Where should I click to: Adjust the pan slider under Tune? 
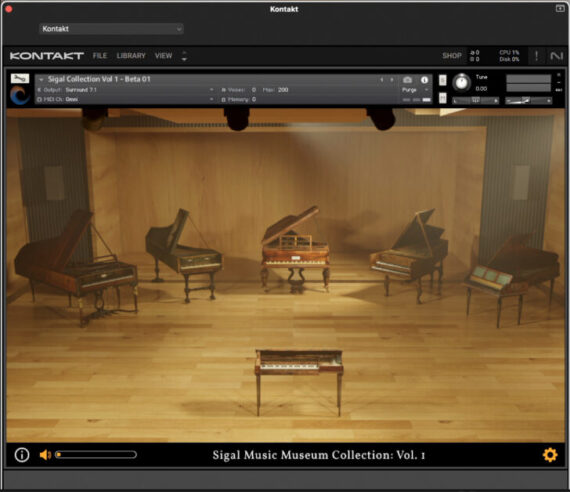(475, 100)
